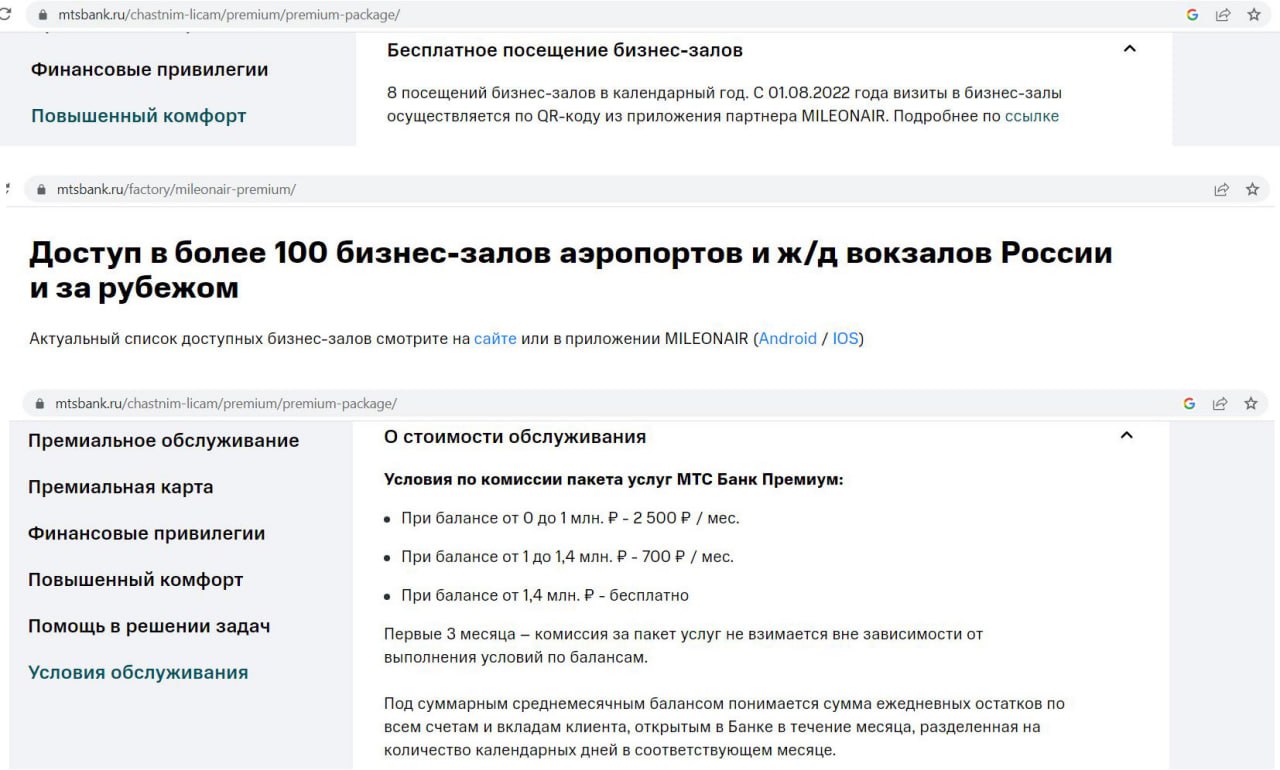Click the lock icon beside the mileonair-premium URL
Viewport: 1280px width, 770px height.
click(41, 189)
